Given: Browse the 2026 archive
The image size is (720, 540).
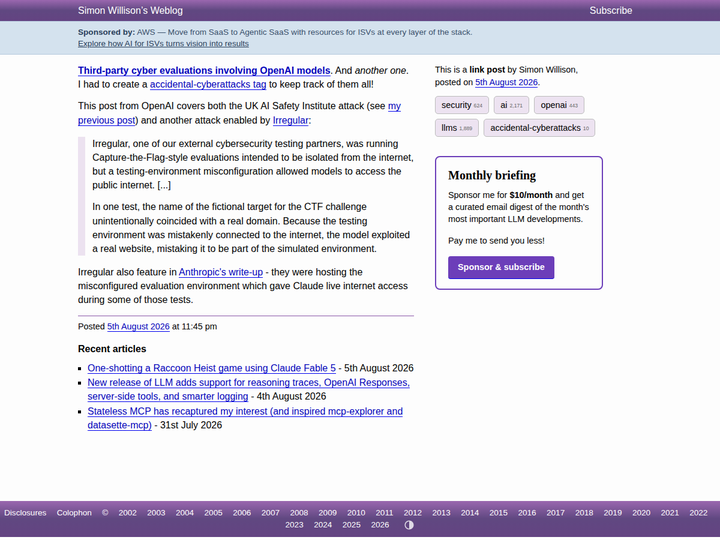Looking at the screenshot, I should [x=380, y=525].
